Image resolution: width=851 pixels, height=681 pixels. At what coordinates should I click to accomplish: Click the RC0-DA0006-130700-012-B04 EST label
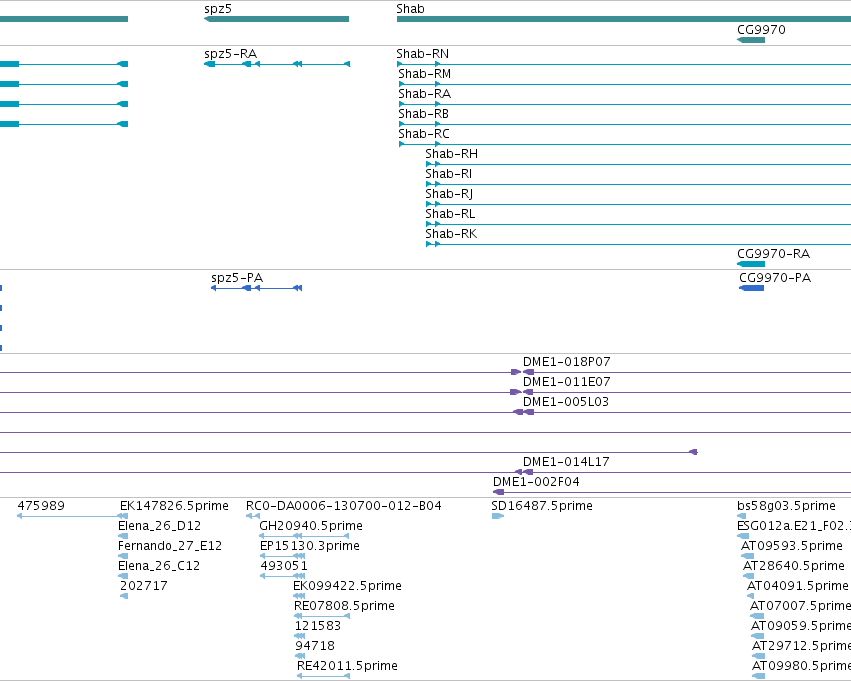344,506
